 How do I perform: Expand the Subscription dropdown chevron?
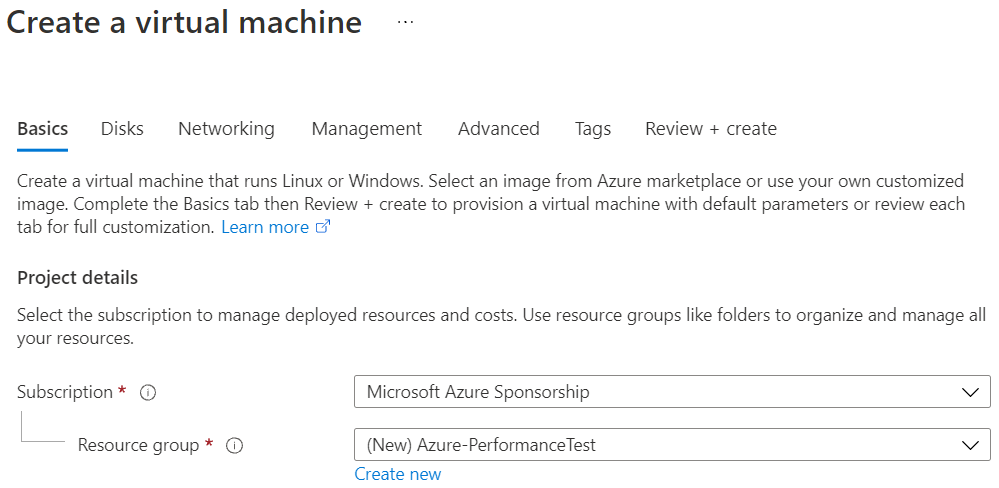click(969, 392)
